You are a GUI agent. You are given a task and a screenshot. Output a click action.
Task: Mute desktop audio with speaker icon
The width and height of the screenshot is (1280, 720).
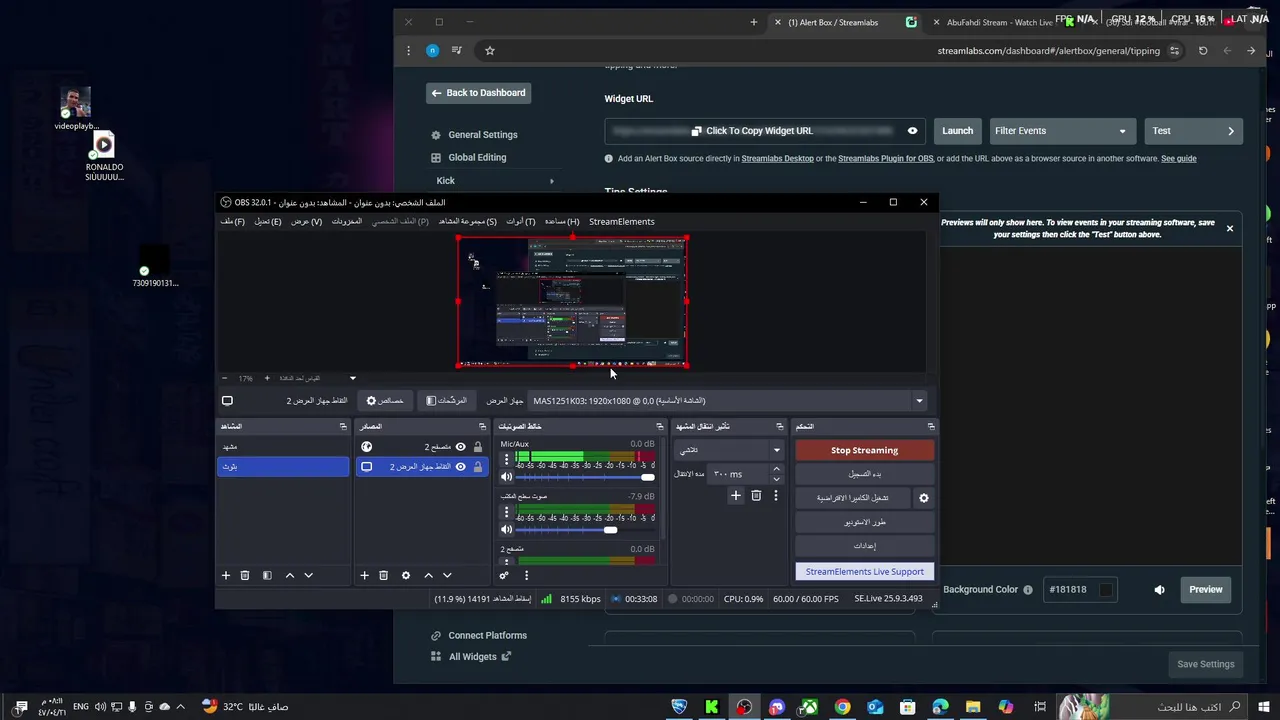506,530
